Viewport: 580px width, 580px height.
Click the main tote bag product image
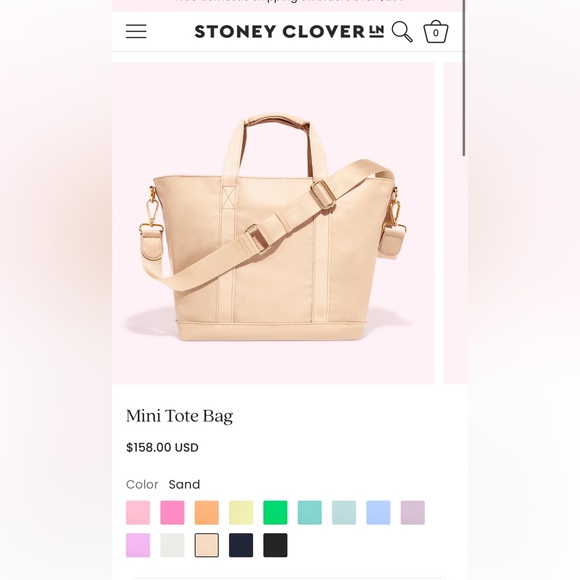(x=273, y=223)
